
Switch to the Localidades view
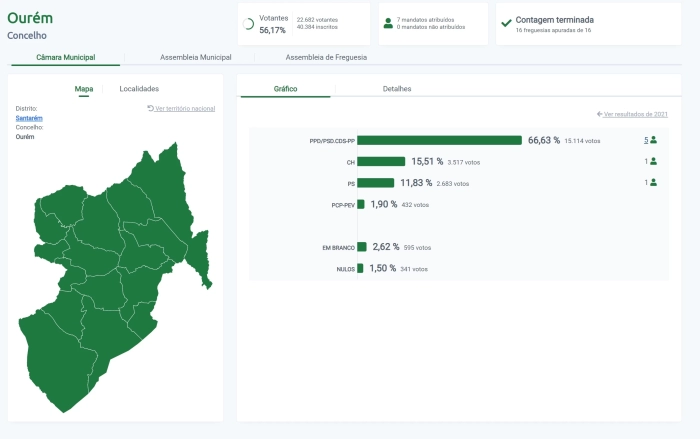coord(139,89)
